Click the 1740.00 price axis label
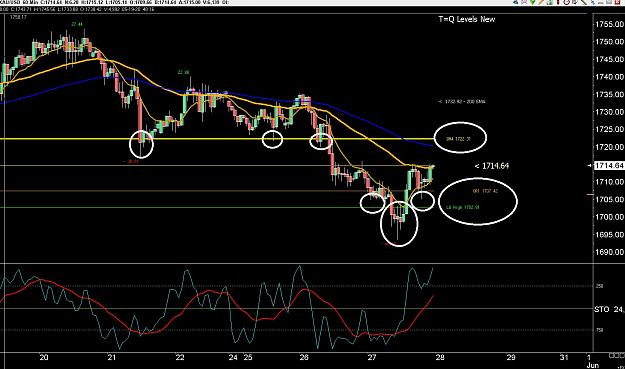625x369 pixels. coord(609,77)
